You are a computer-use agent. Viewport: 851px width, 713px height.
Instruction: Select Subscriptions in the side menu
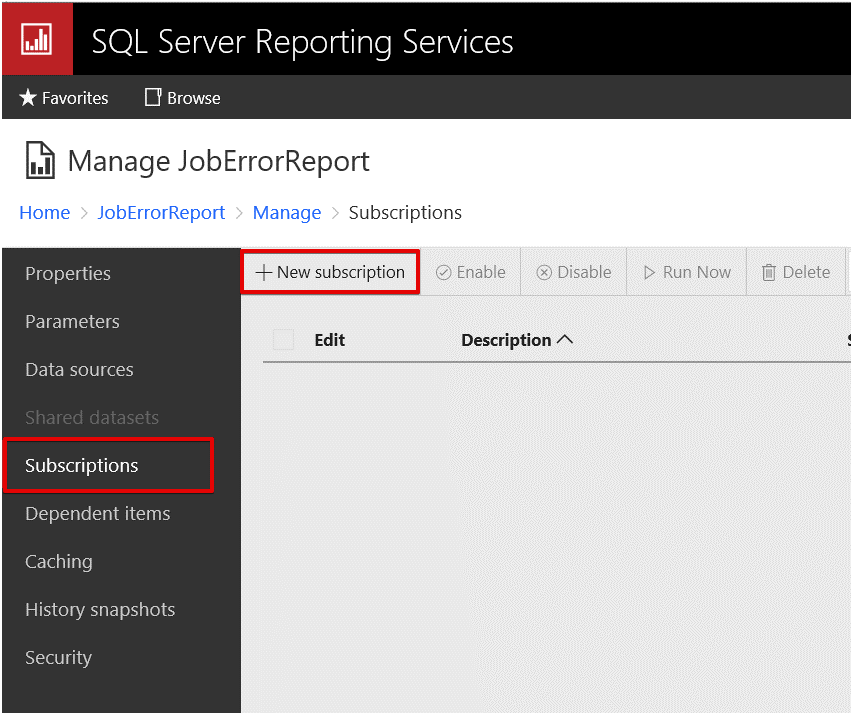(x=82, y=466)
